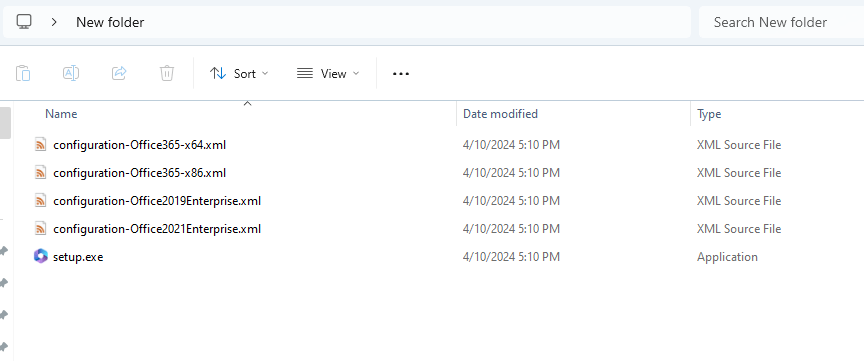Click XML icon of configuration-Office2019Enterprise.xml

point(40,201)
